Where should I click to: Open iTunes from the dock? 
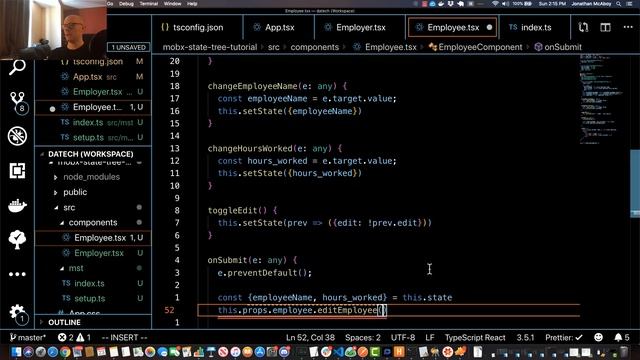pos(236,352)
